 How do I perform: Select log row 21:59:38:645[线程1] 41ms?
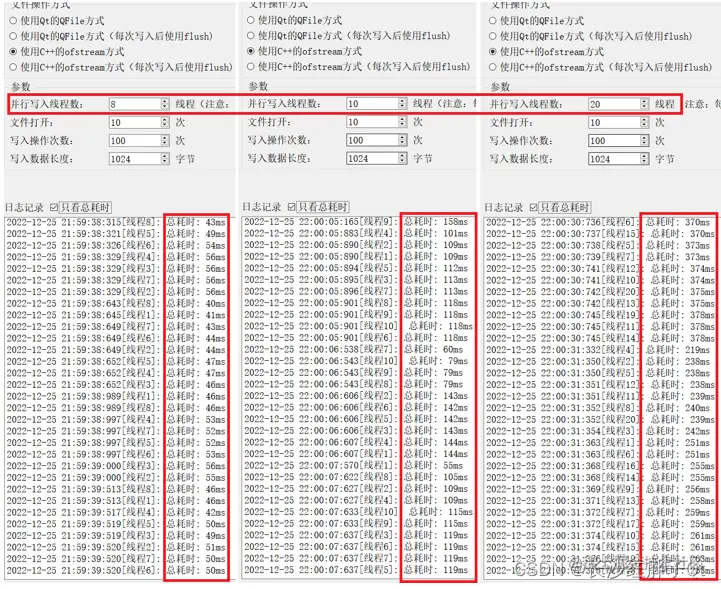point(116,315)
